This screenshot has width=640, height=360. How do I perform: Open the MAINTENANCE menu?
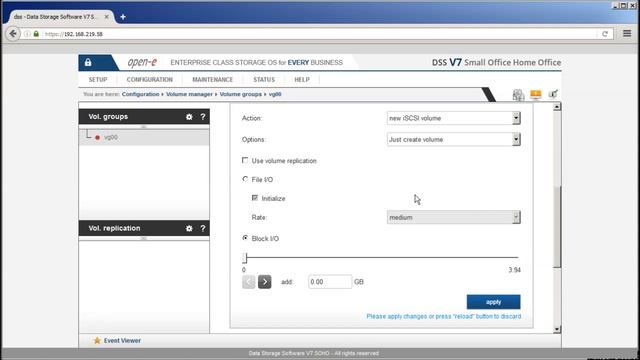tap(212, 80)
